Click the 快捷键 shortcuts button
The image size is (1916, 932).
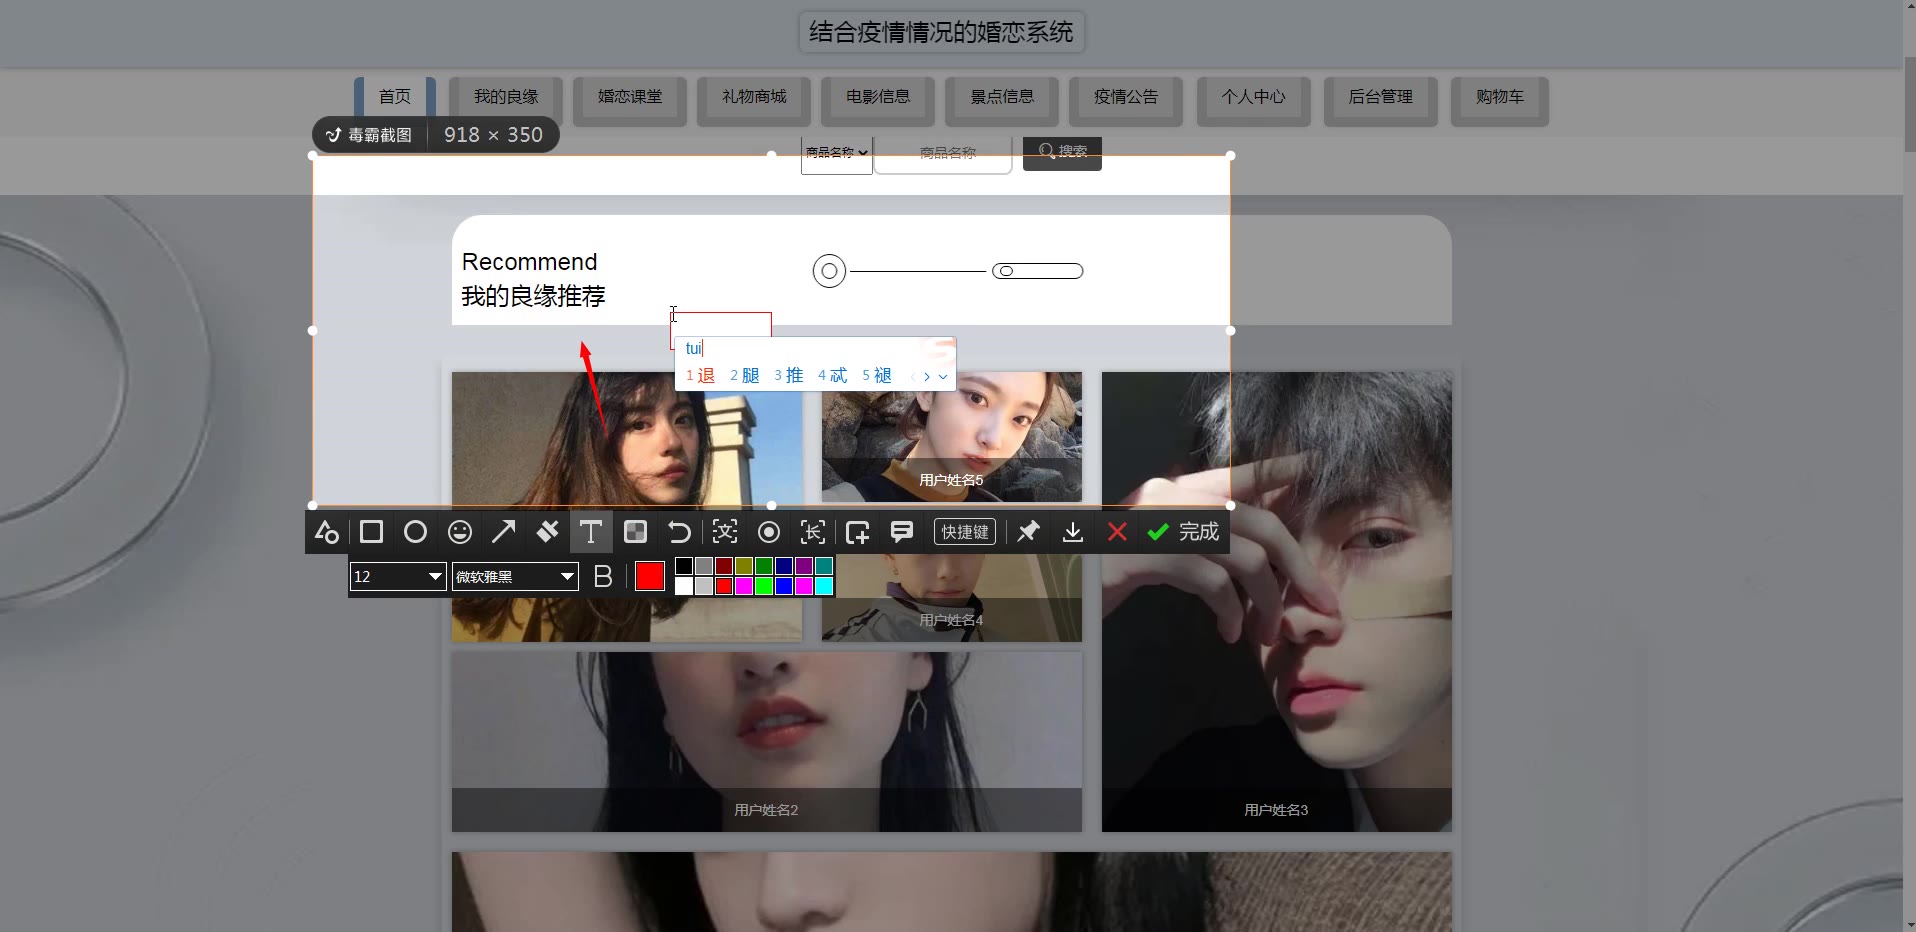[x=965, y=532]
